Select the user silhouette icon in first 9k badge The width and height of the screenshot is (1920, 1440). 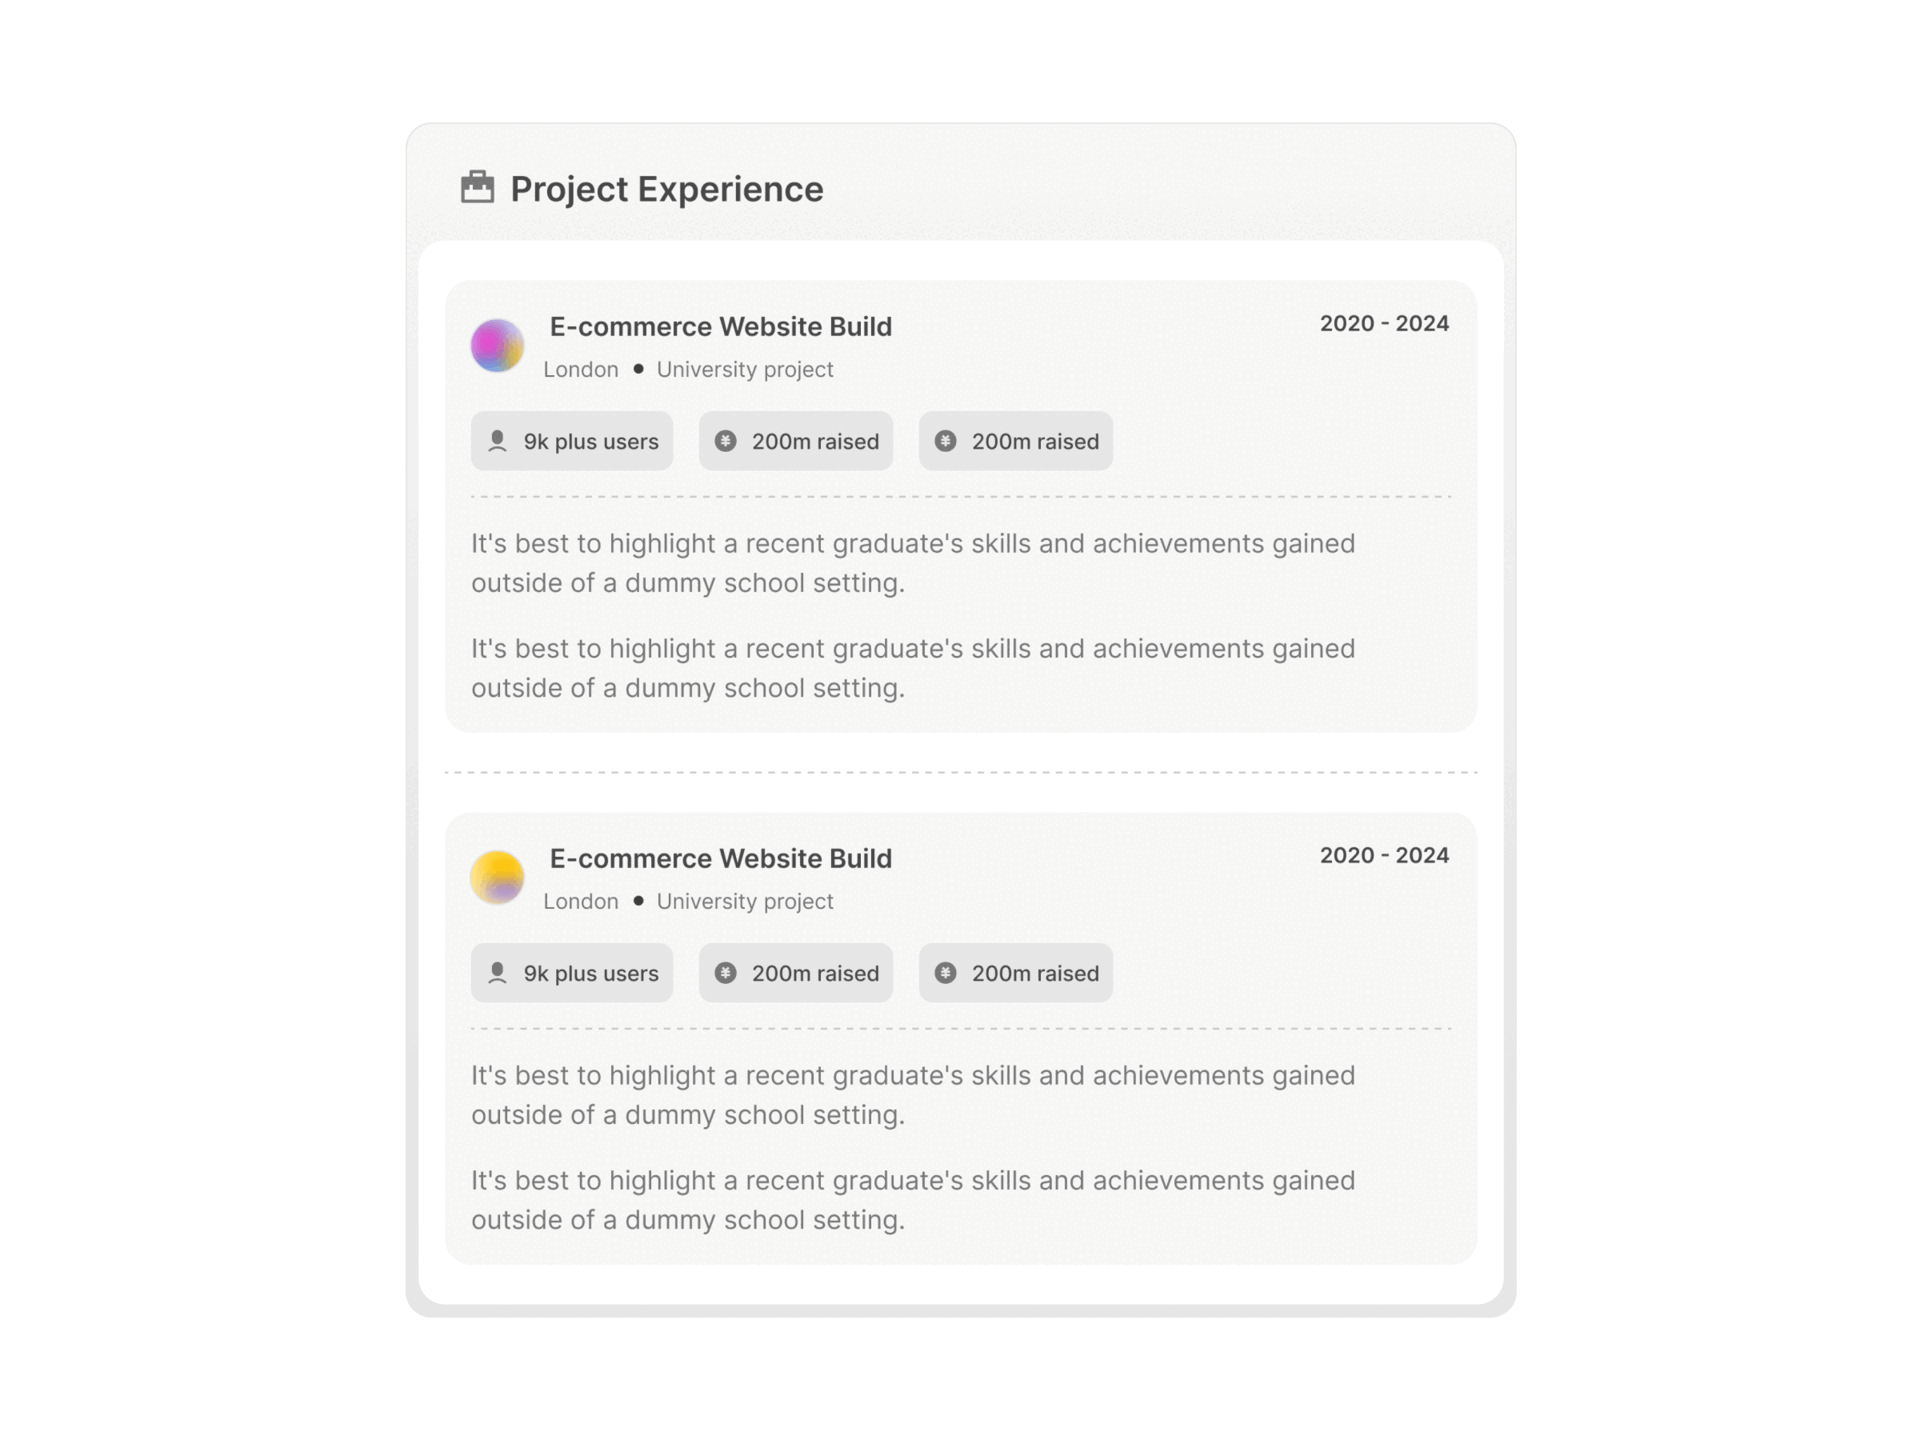tap(497, 440)
